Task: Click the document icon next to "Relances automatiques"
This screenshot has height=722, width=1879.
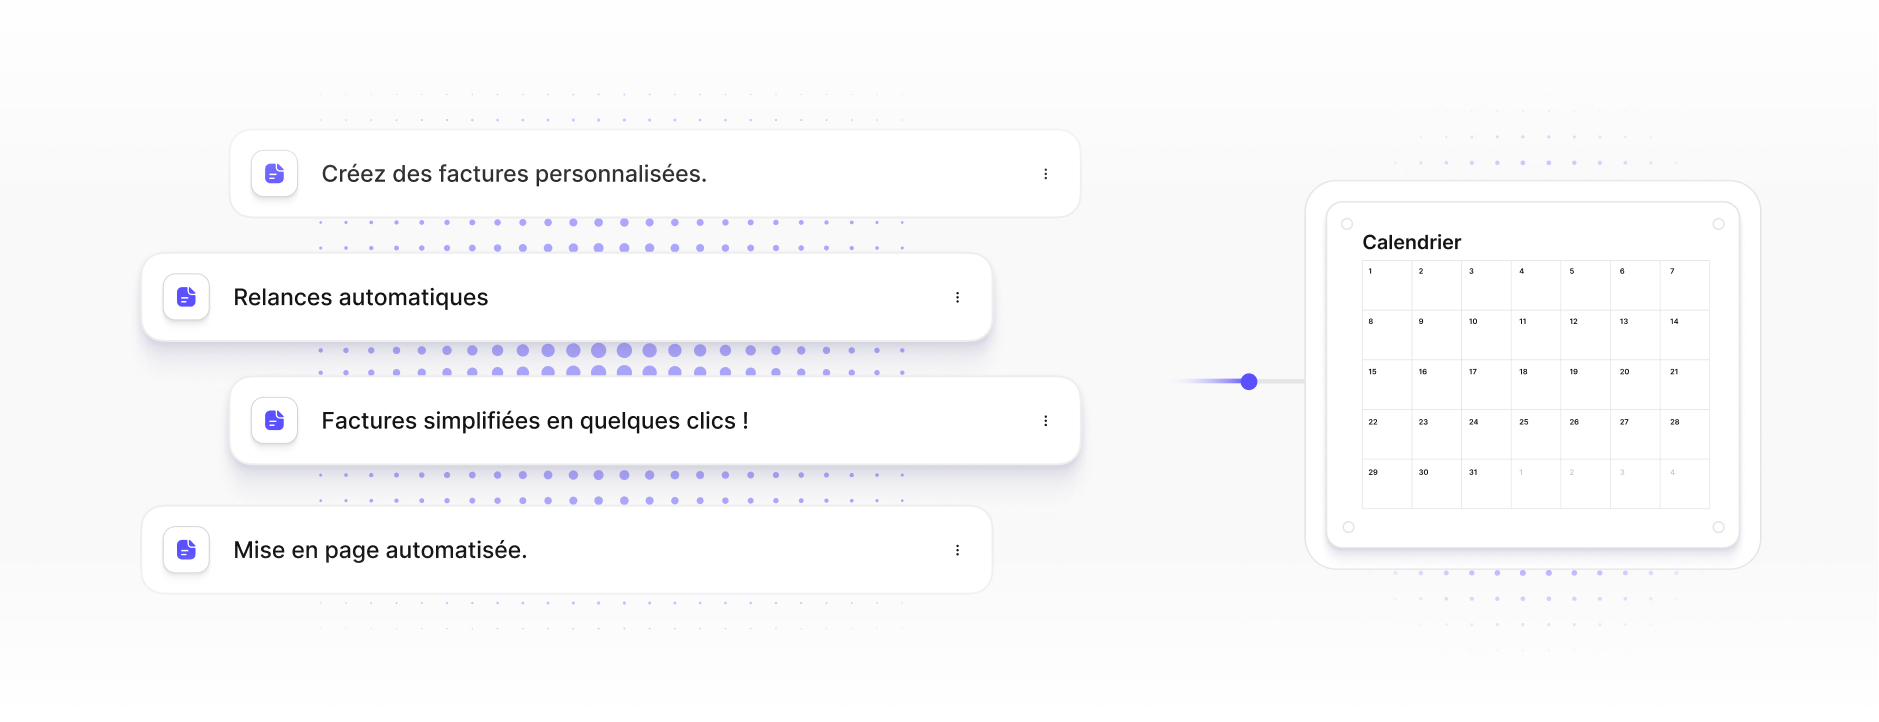Action: click(186, 297)
